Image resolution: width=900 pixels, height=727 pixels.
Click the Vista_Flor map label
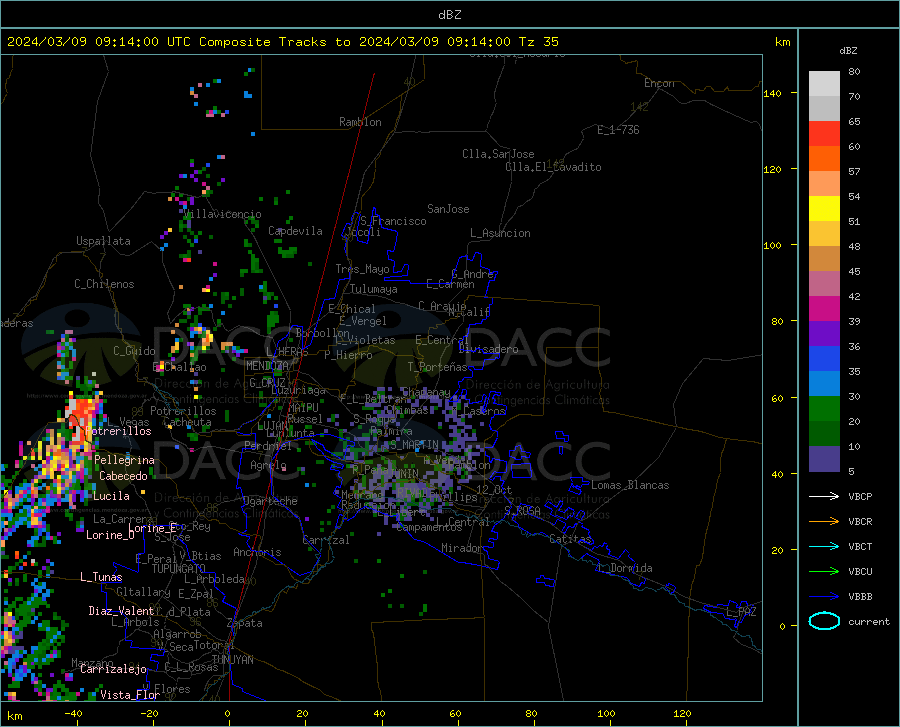point(130,695)
